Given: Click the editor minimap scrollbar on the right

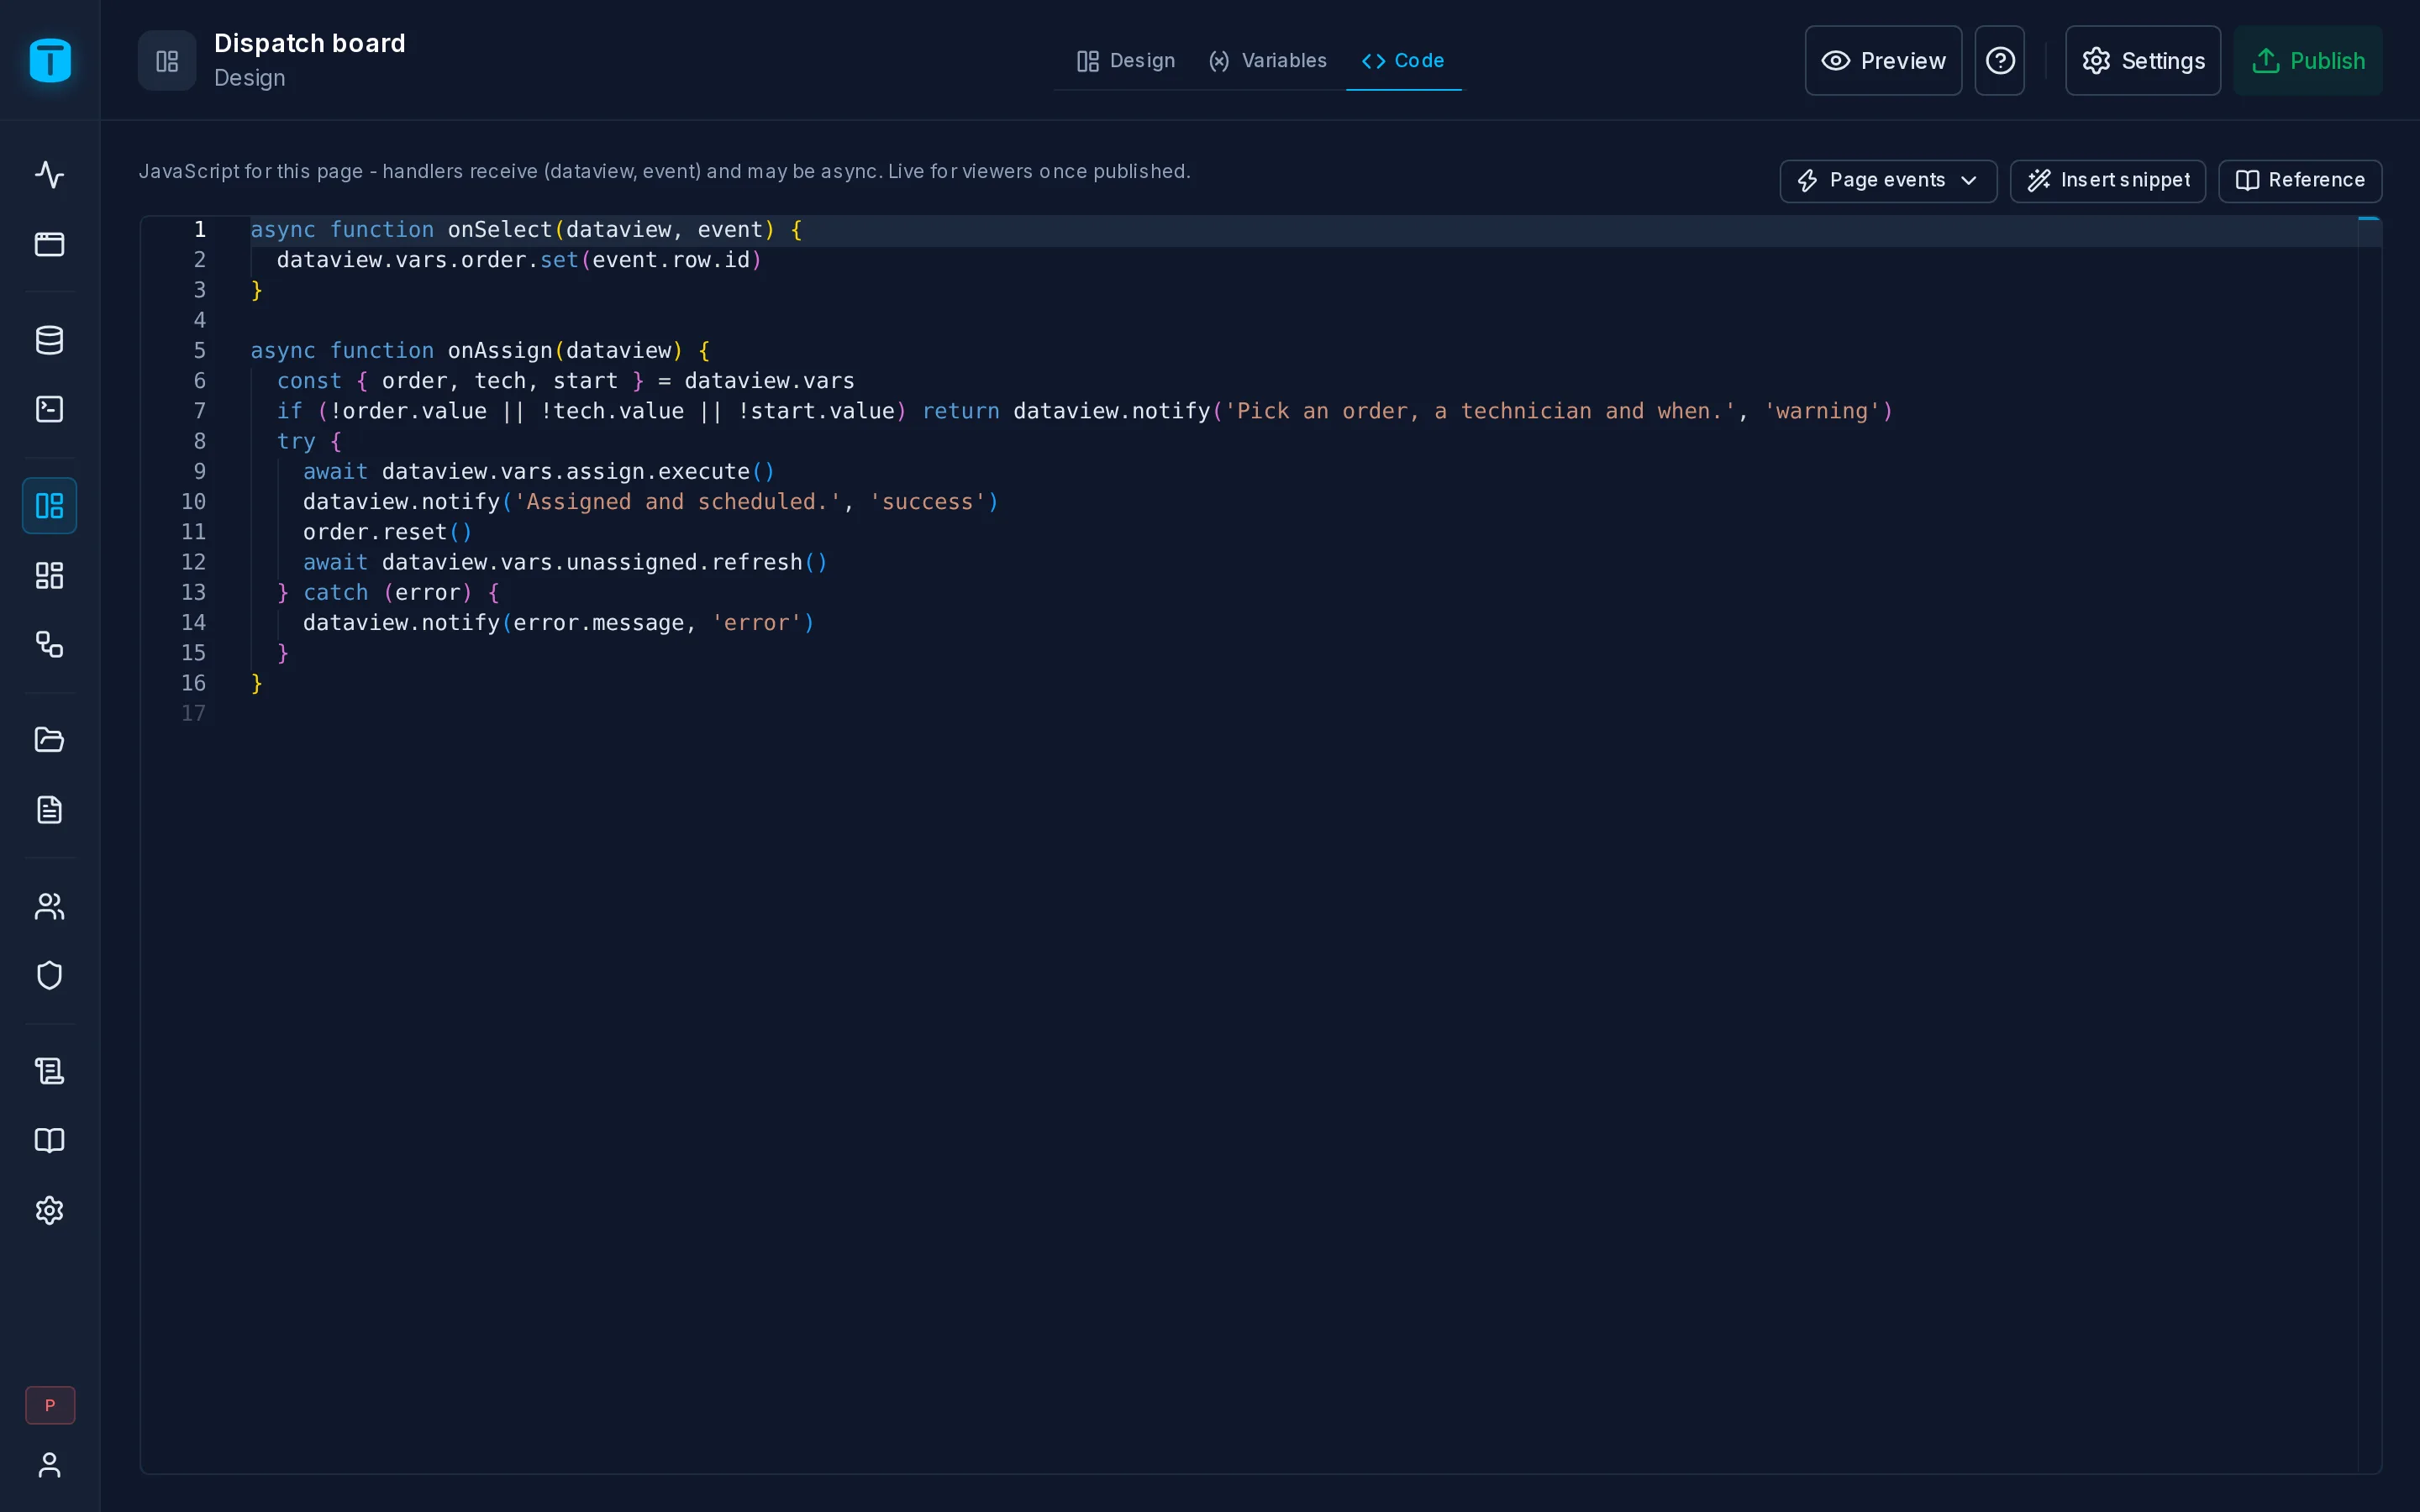Looking at the screenshot, I should pos(2369,845).
